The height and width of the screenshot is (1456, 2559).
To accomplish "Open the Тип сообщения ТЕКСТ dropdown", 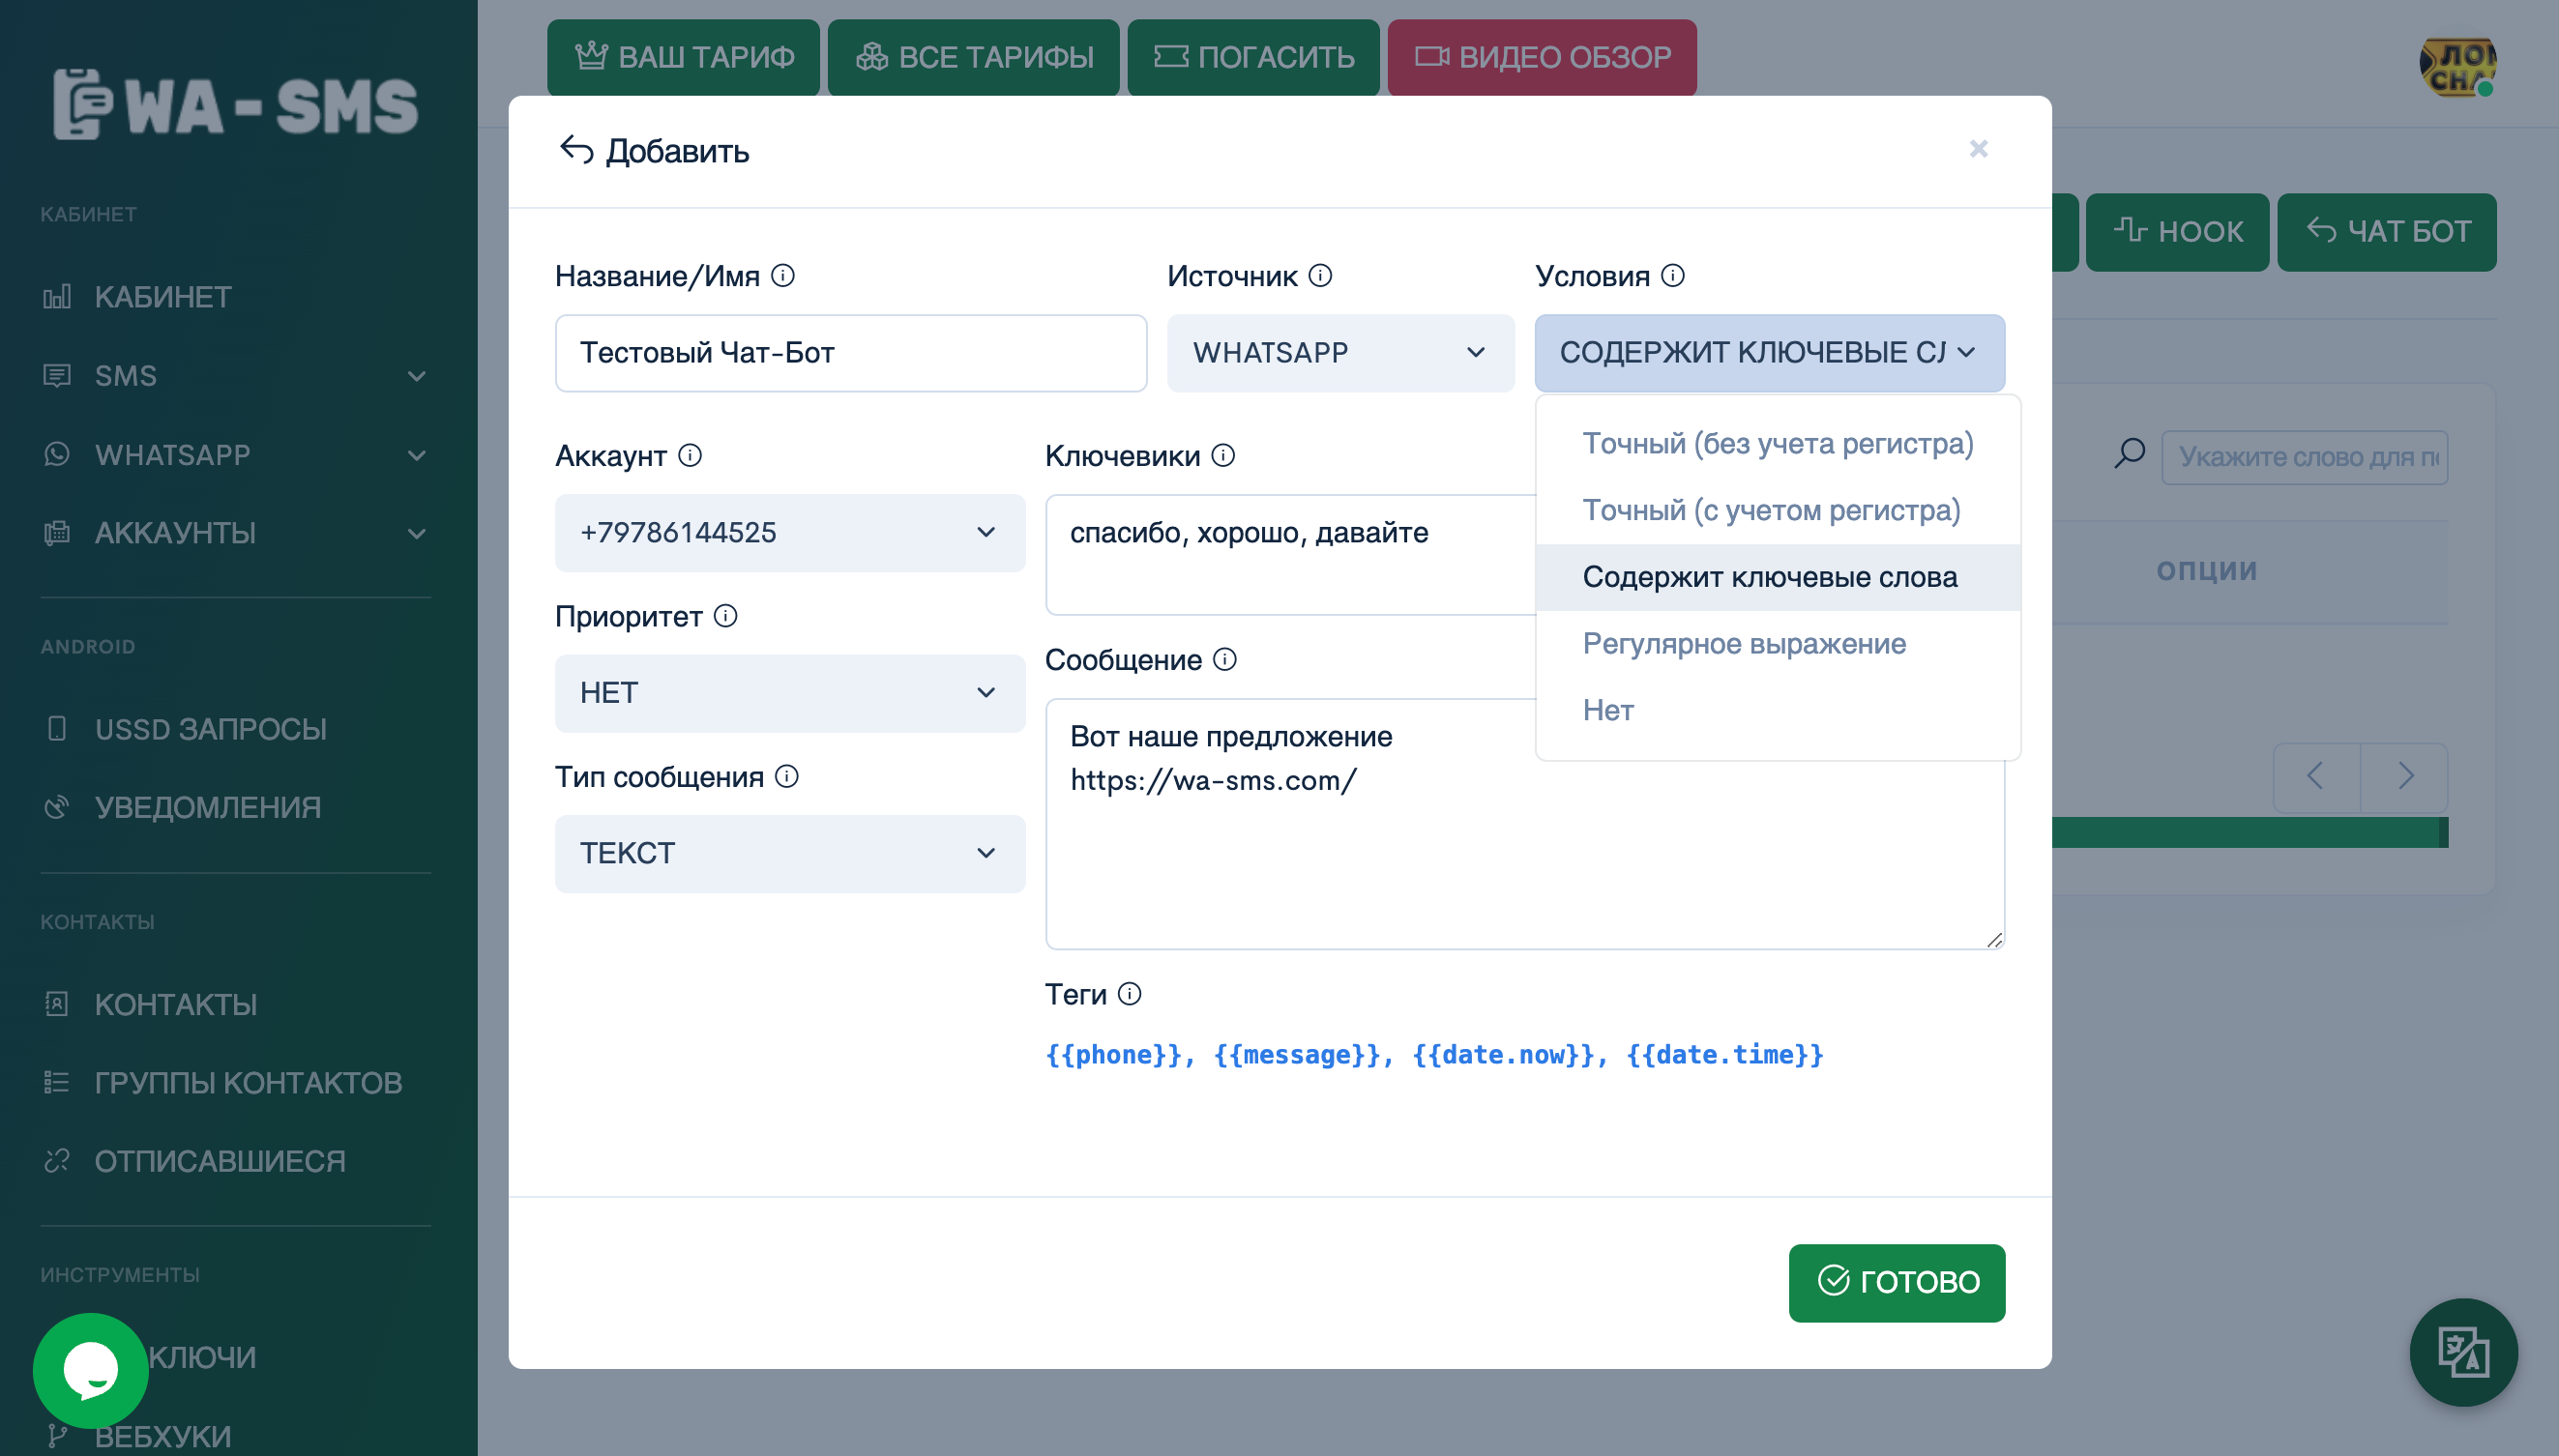I will click(x=789, y=852).
